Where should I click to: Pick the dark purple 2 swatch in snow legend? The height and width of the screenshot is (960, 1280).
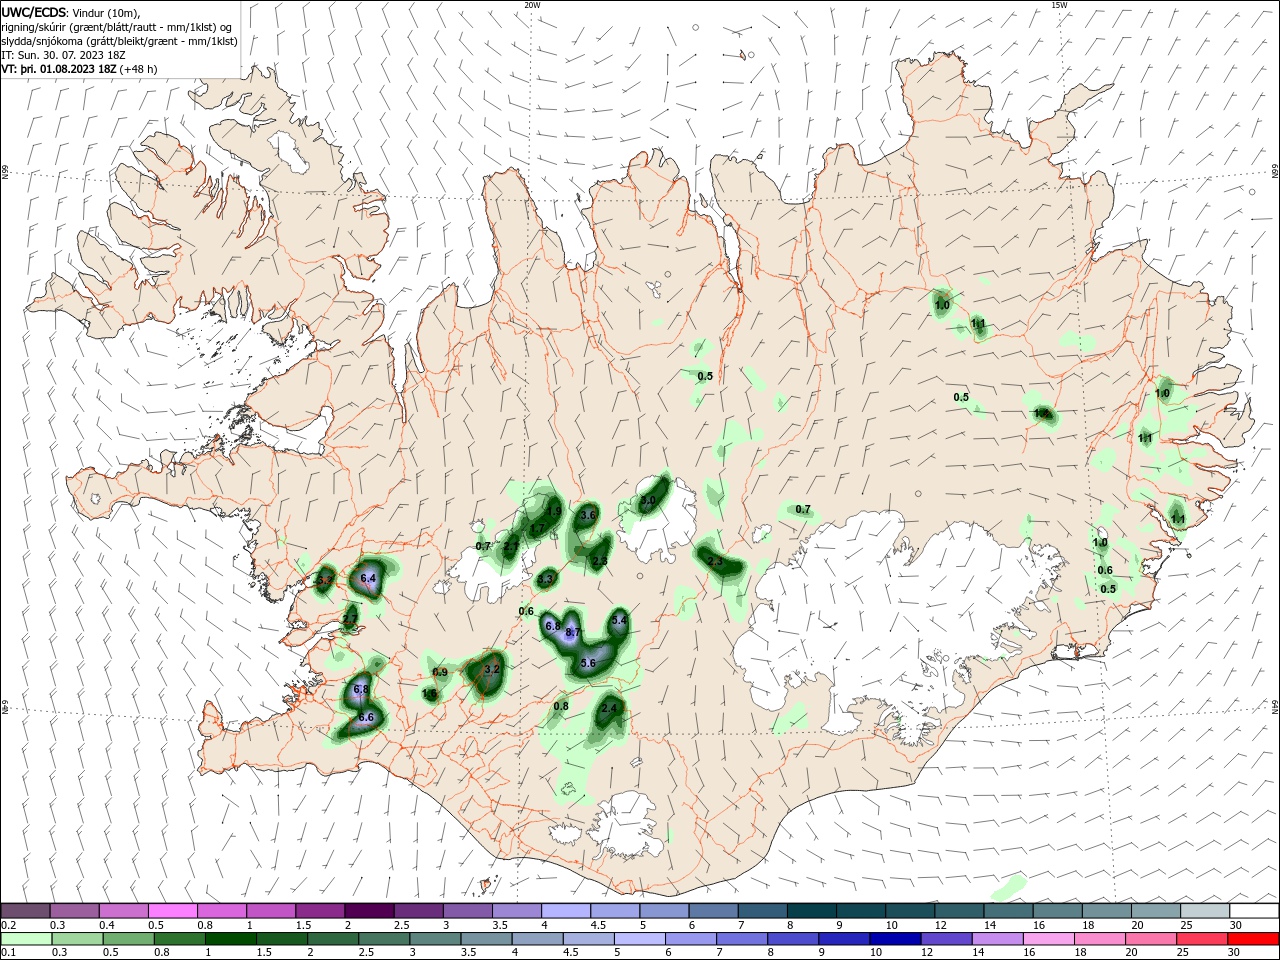click(x=369, y=910)
